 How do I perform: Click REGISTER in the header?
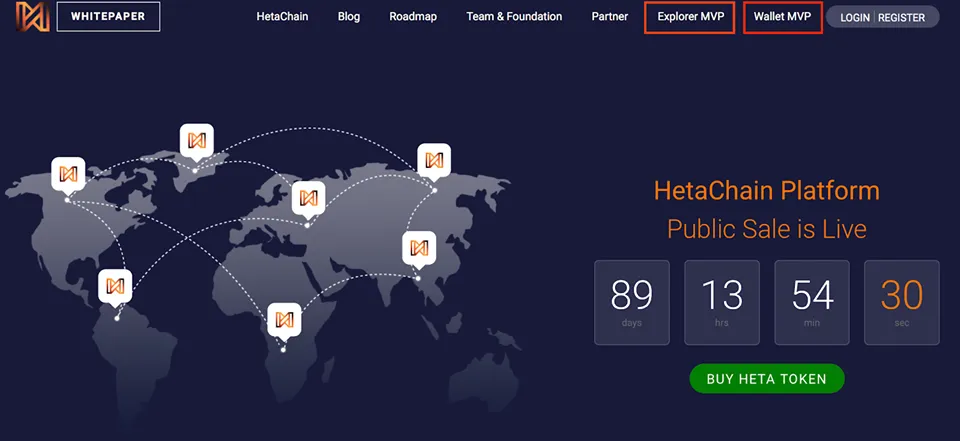902,17
